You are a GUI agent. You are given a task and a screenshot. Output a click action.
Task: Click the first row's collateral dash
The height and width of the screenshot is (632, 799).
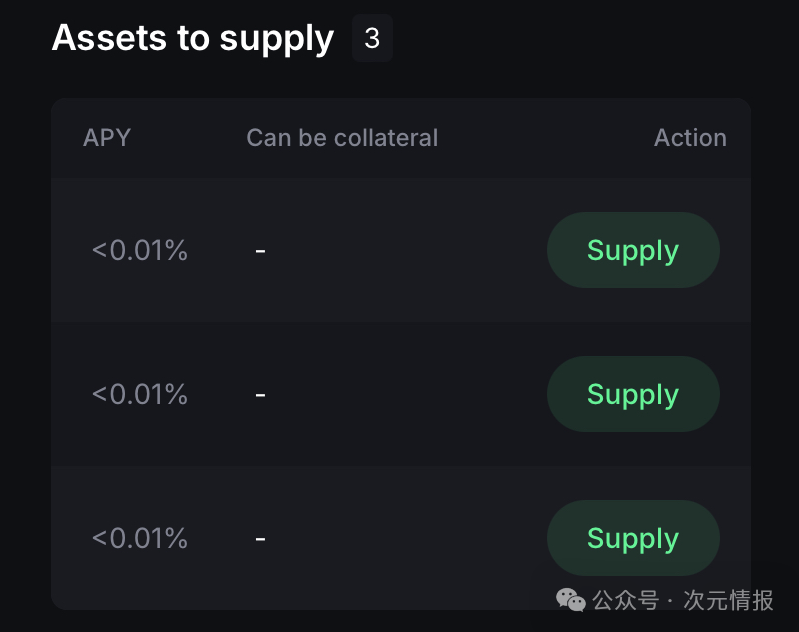pyautogui.click(x=260, y=251)
